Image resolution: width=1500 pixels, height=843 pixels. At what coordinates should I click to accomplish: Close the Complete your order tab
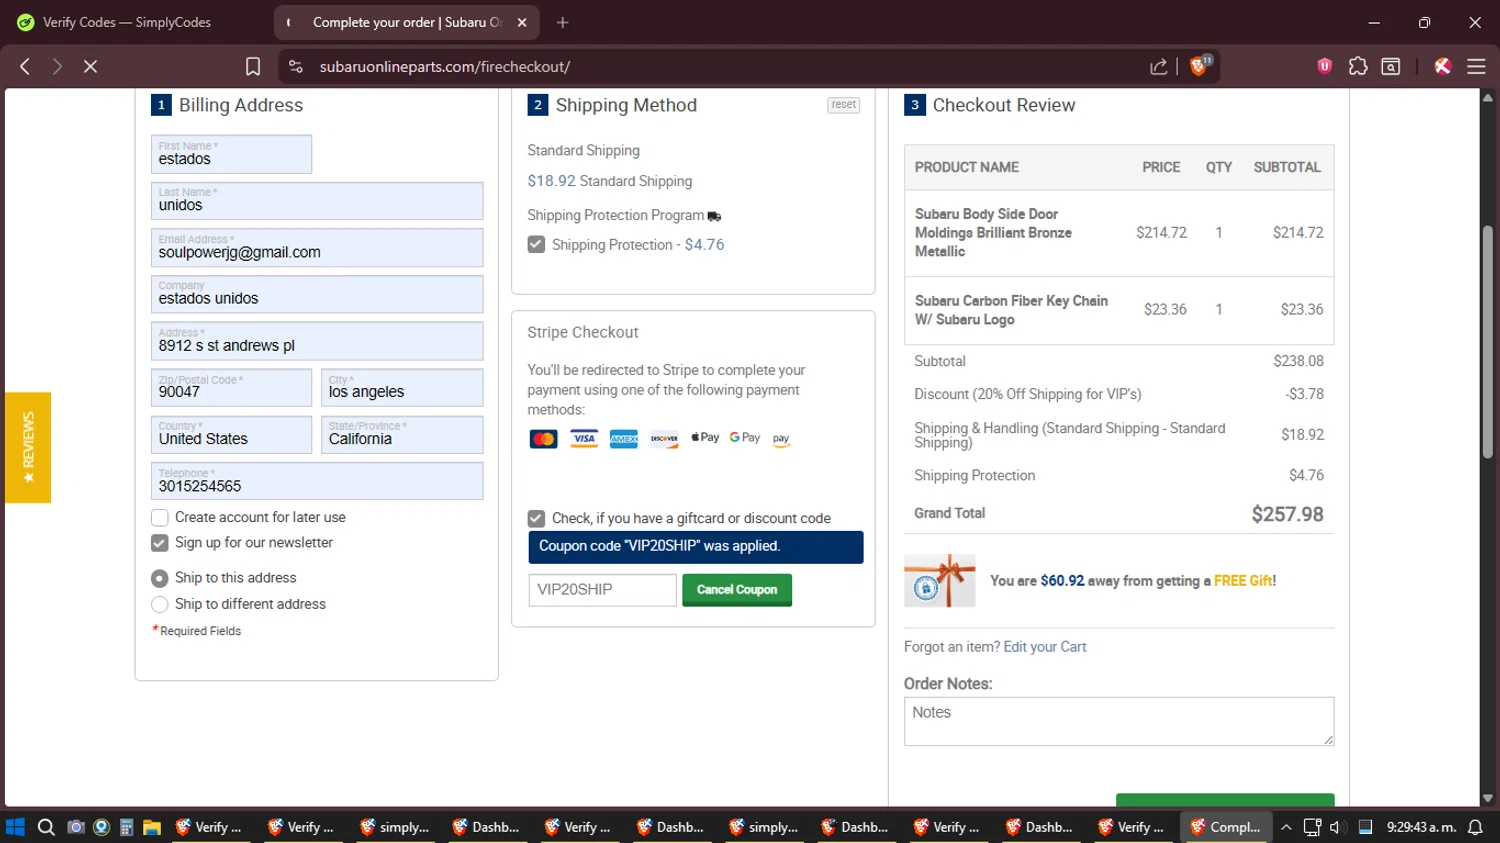[522, 22]
